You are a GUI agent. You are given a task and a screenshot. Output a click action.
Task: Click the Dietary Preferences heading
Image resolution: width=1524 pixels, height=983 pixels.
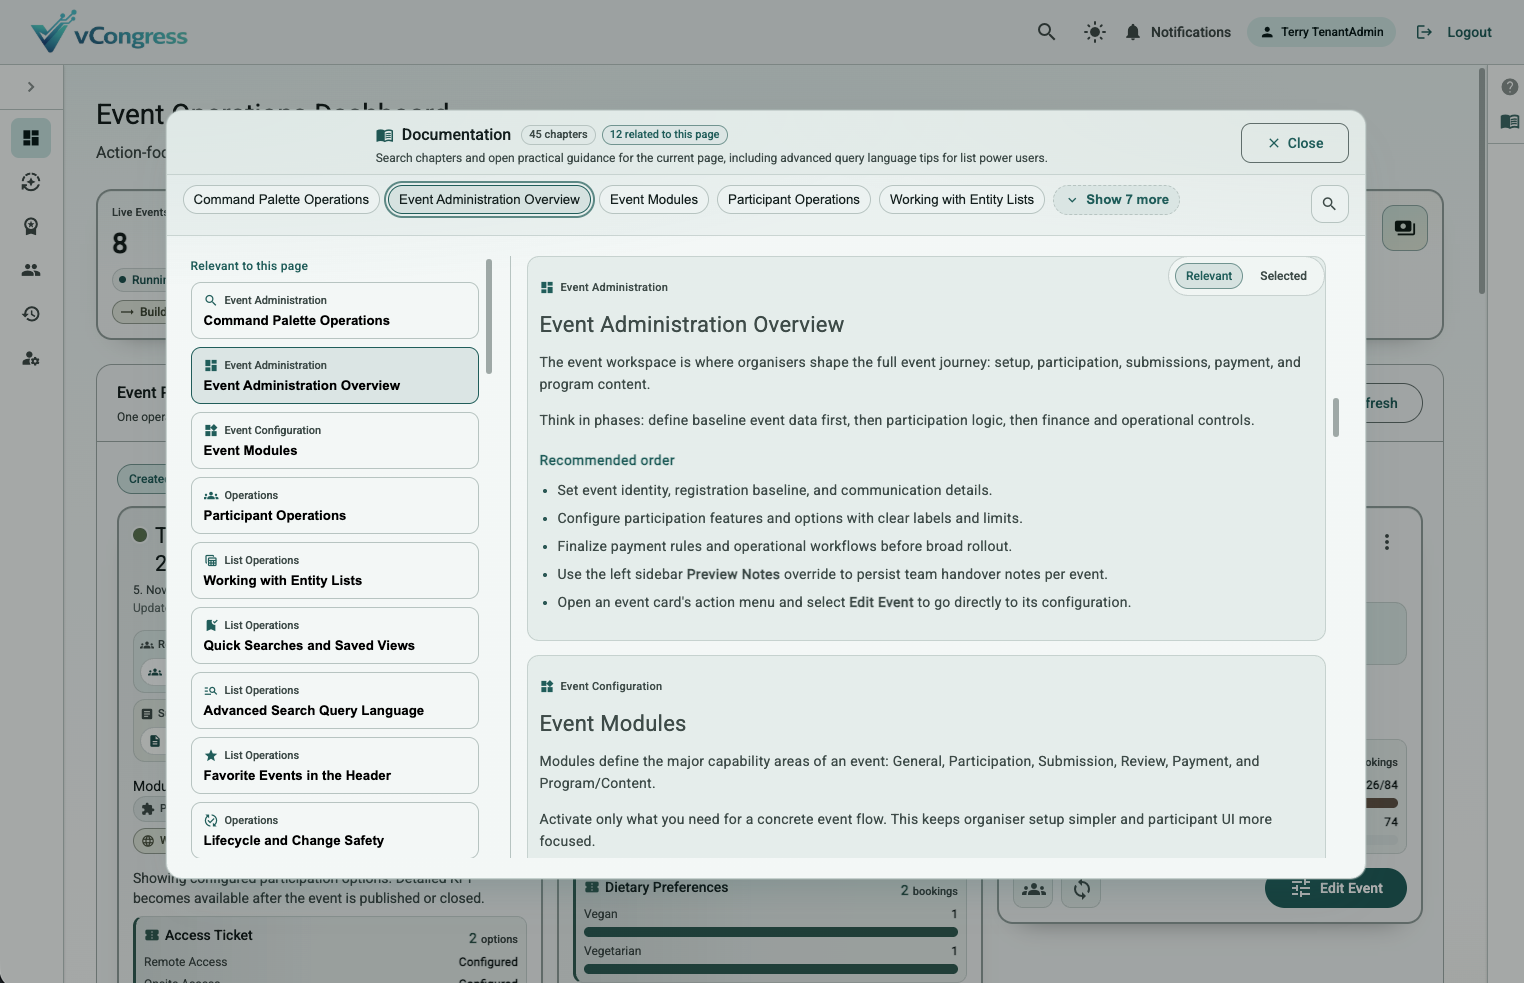(666, 888)
